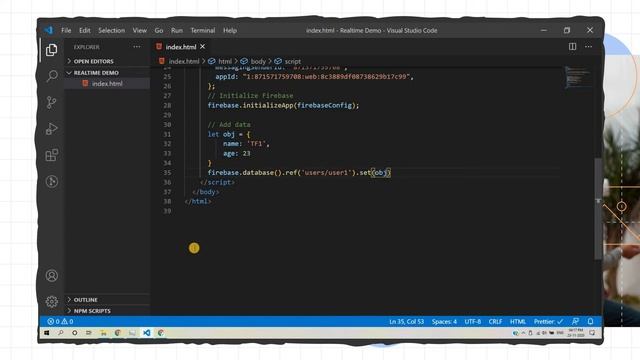The height and width of the screenshot is (360, 640).
Task: Click the body breadcrumb item
Action: (x=258, y=61)
